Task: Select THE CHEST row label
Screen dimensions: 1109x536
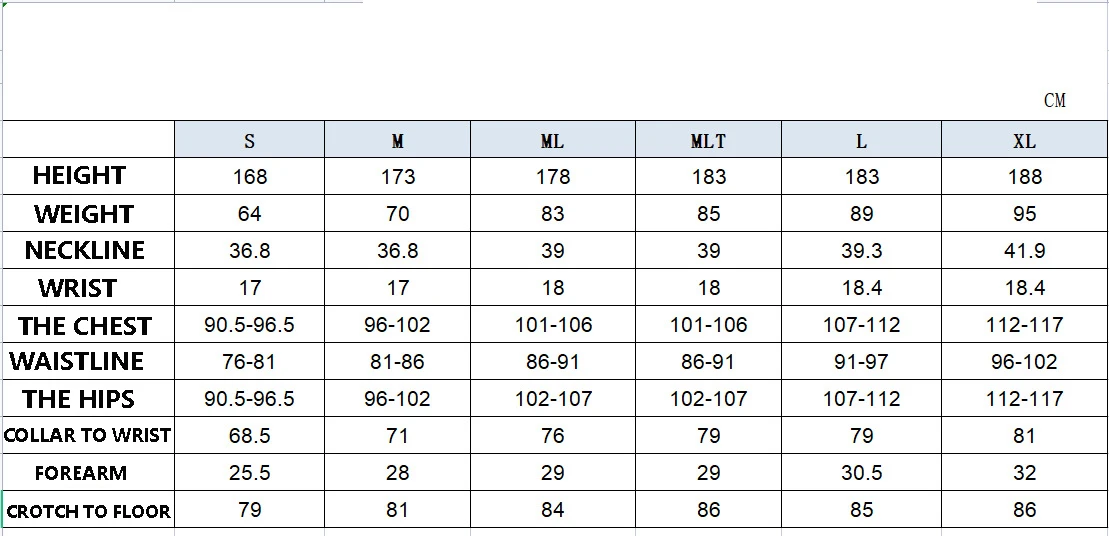Action: point(85,326)
